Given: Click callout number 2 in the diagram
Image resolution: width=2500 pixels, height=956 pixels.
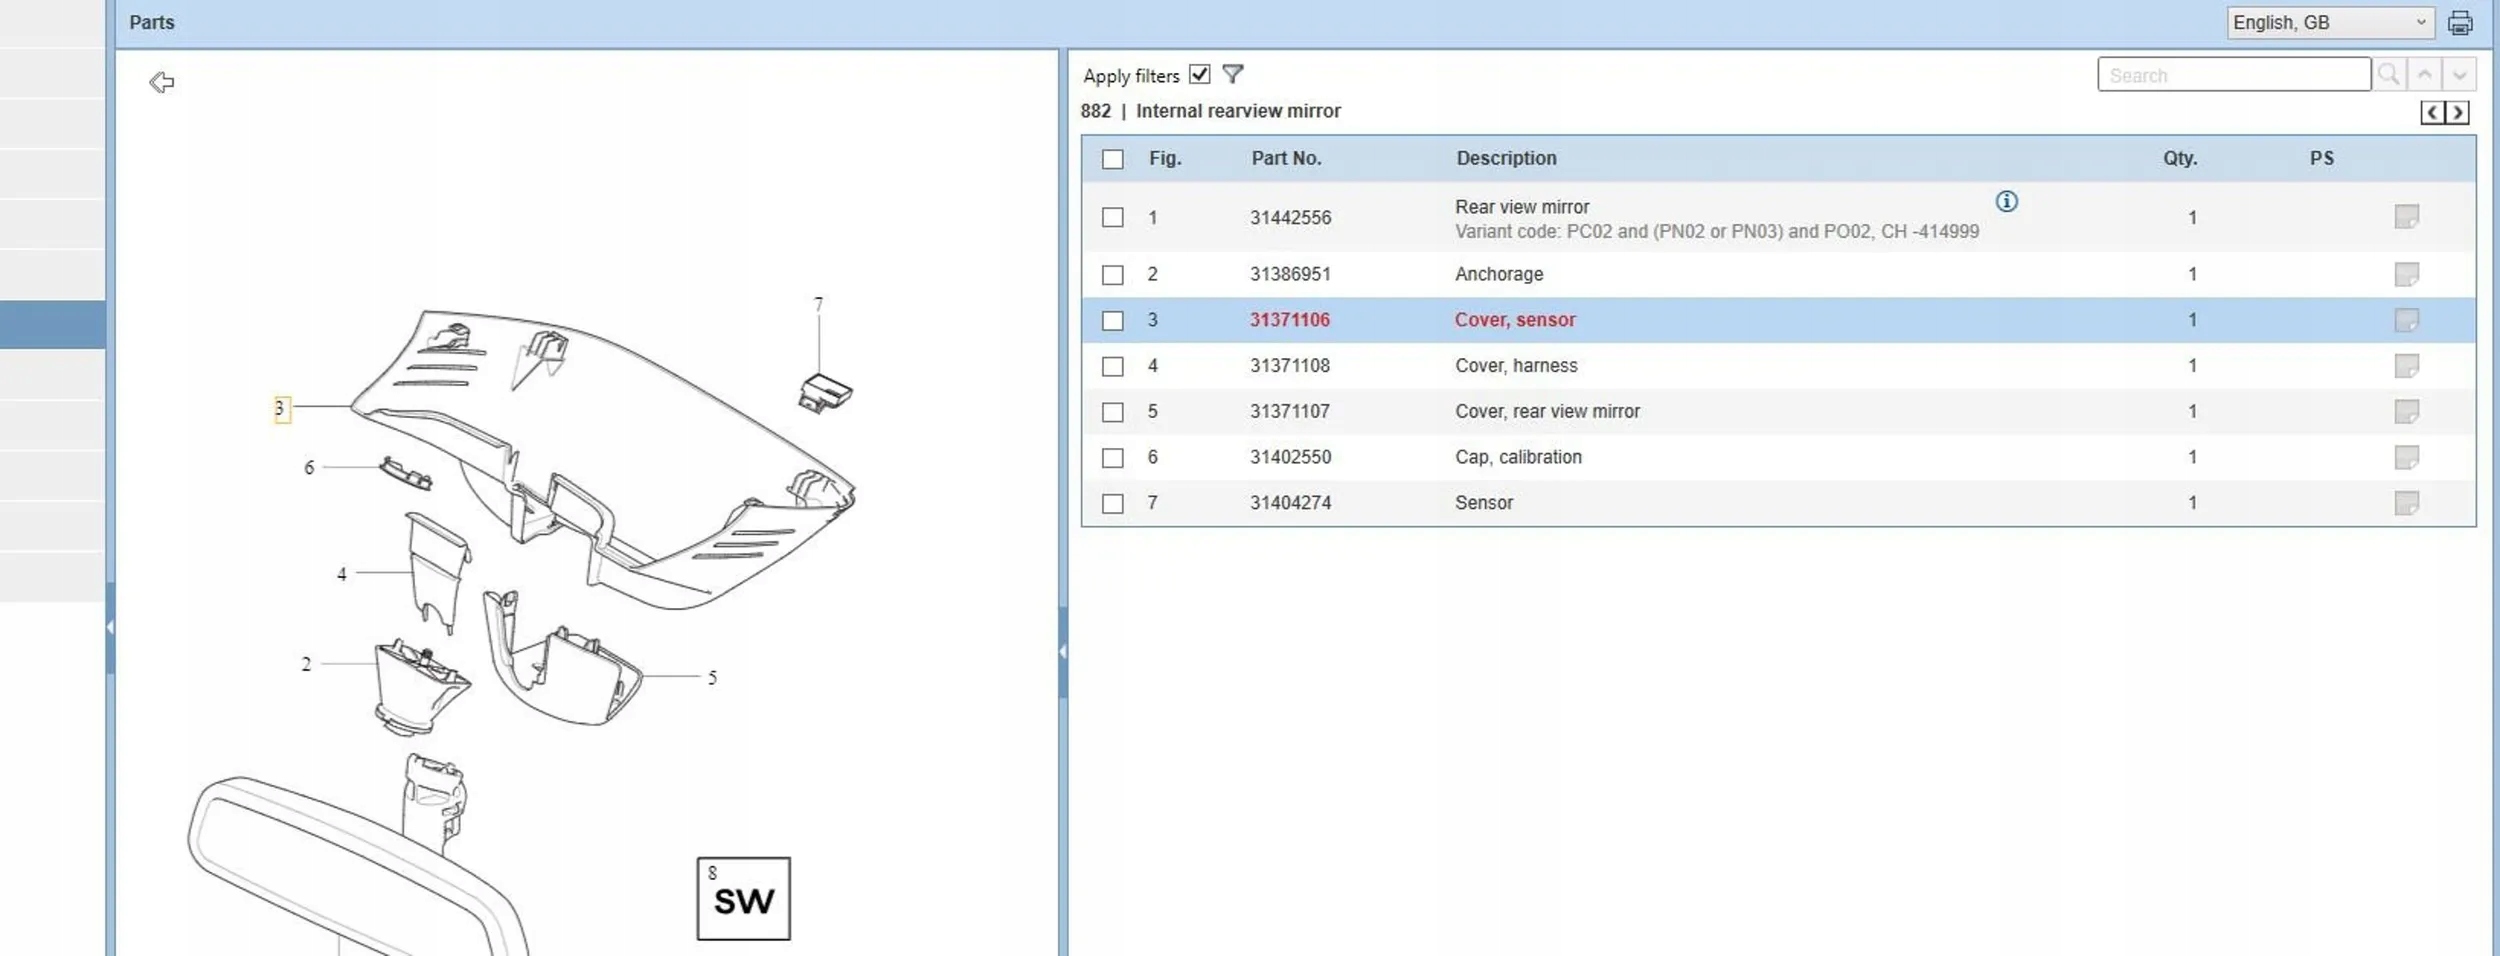Looking at the screenshot, I should pyautogui.click(x=306, y=664).
